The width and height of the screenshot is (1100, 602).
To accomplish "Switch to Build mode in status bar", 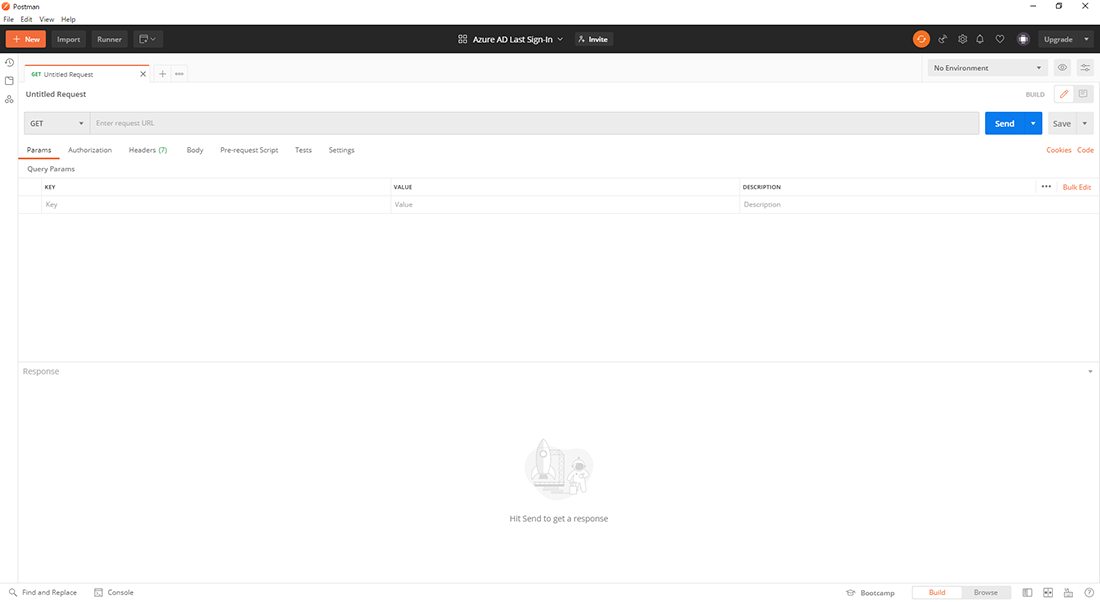I will pos(937,592).
